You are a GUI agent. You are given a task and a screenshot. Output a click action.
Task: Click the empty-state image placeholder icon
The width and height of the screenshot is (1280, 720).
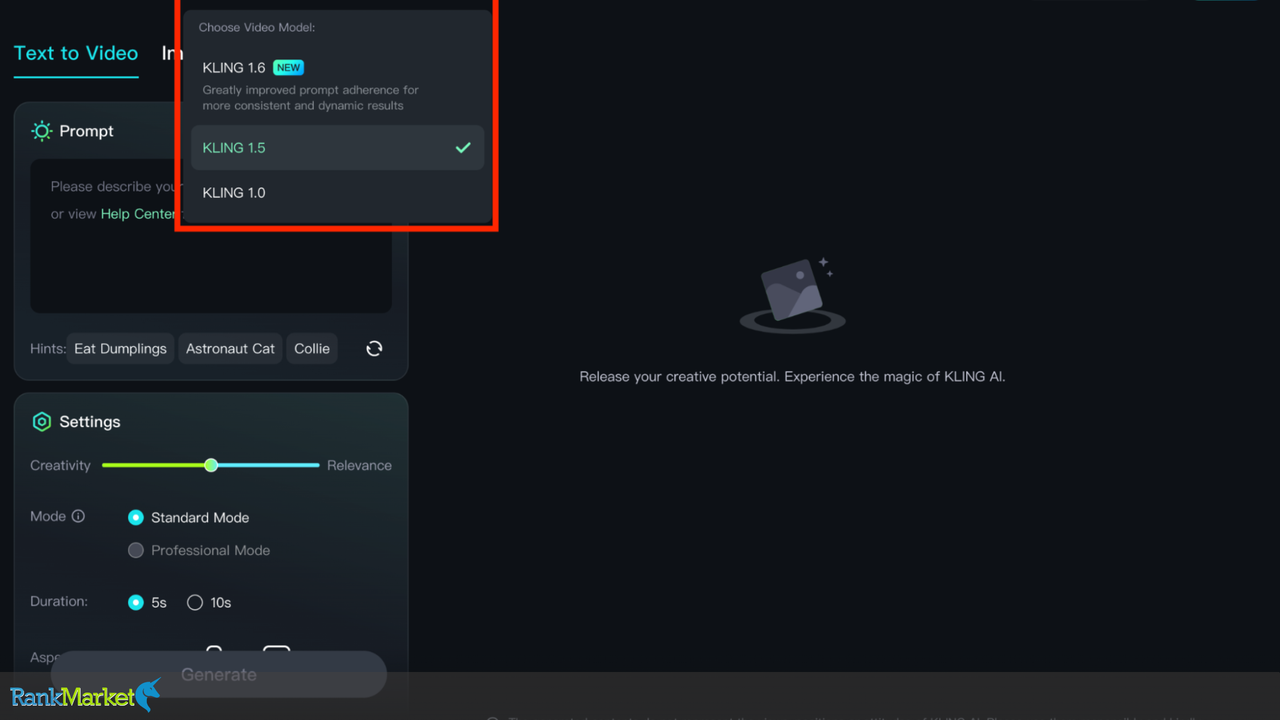click(793, 295)
